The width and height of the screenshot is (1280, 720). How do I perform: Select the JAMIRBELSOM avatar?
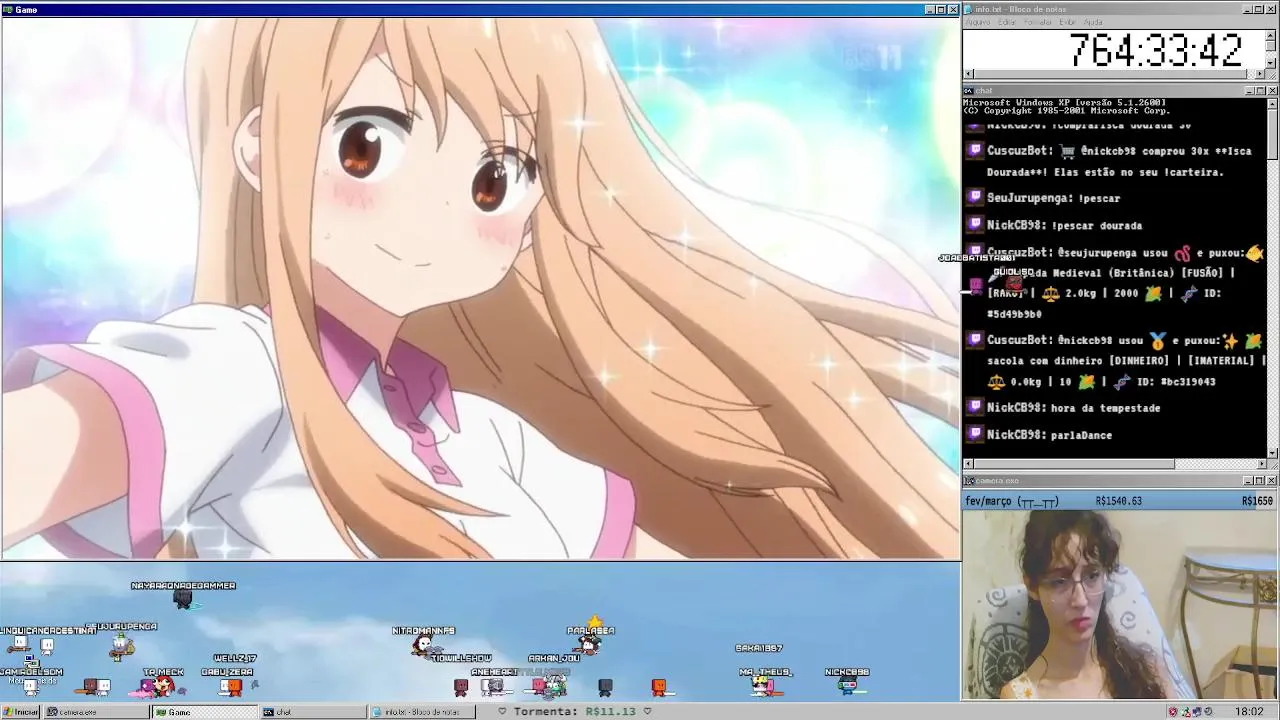(31, 686)
